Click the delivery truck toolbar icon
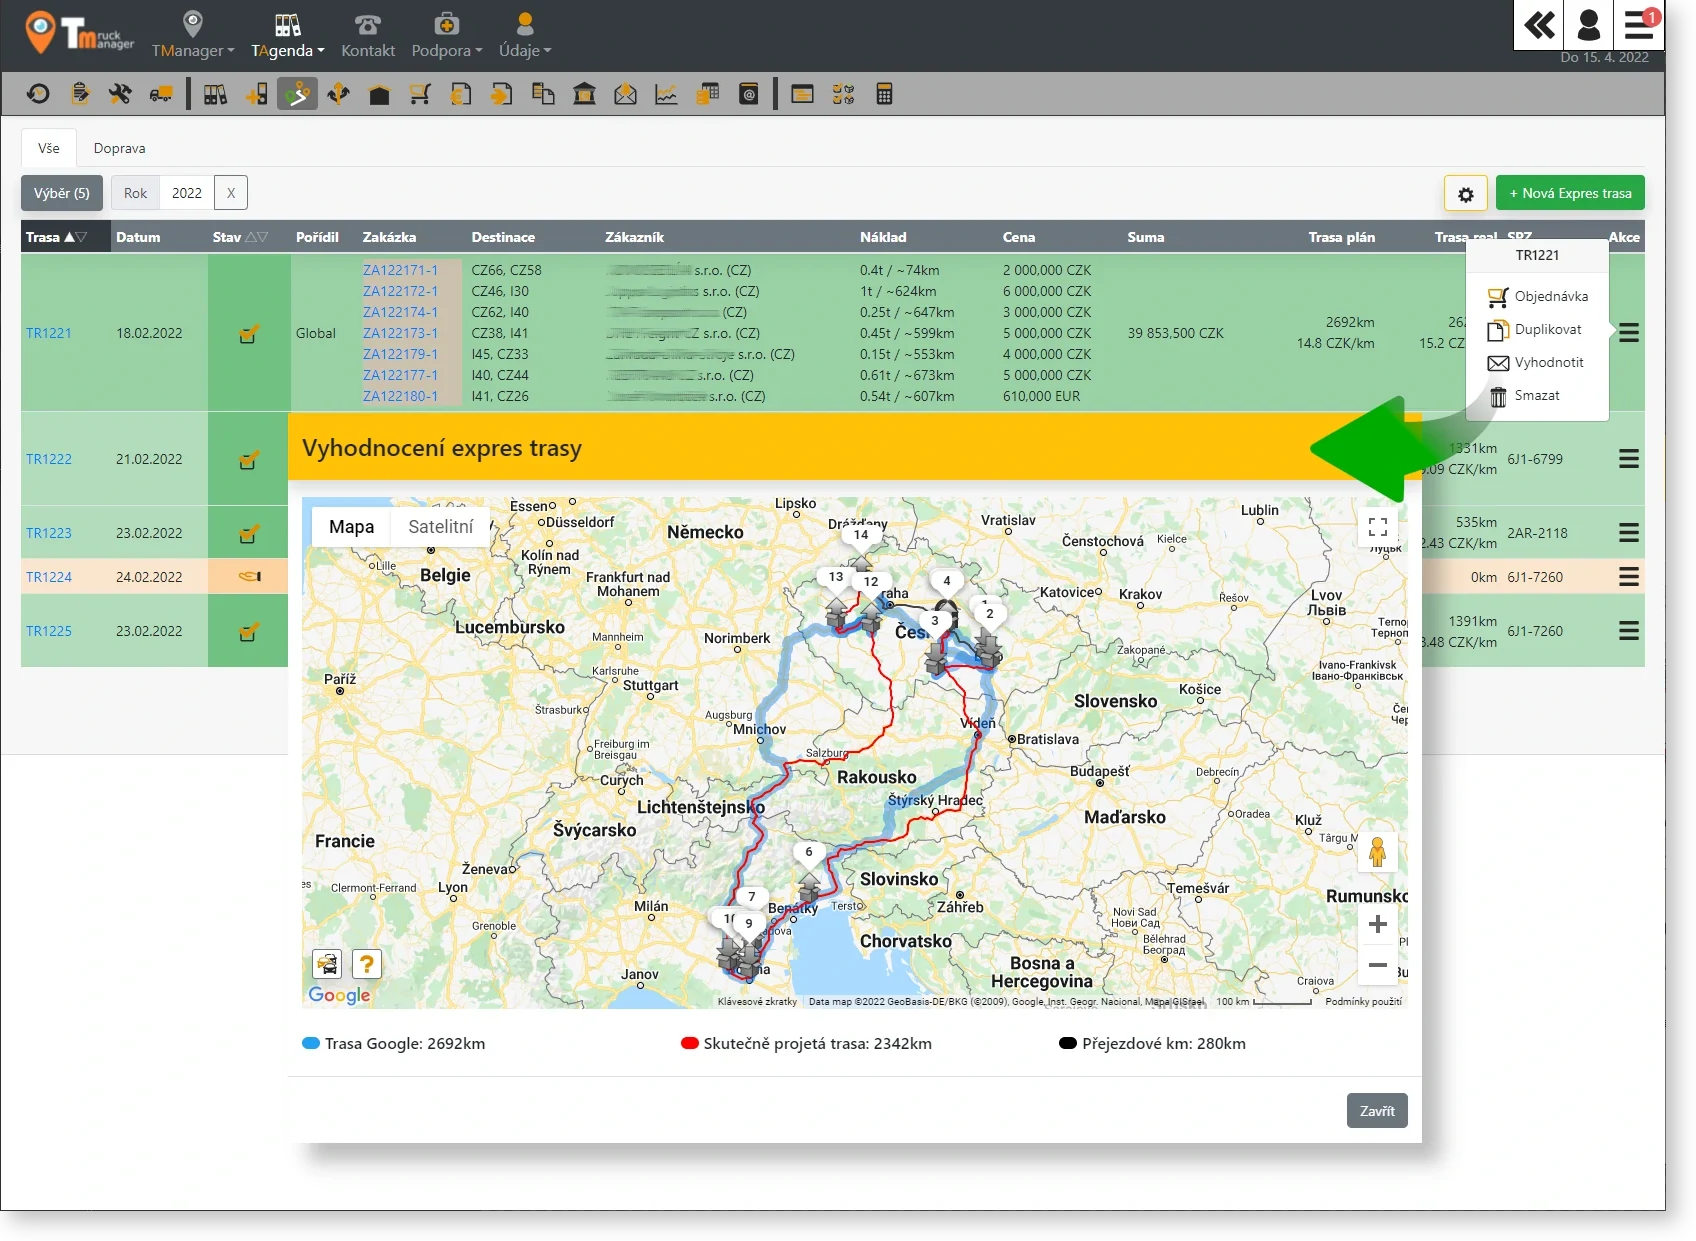Viewport: 1696px width, 1241px height. [x=161, y=94]
